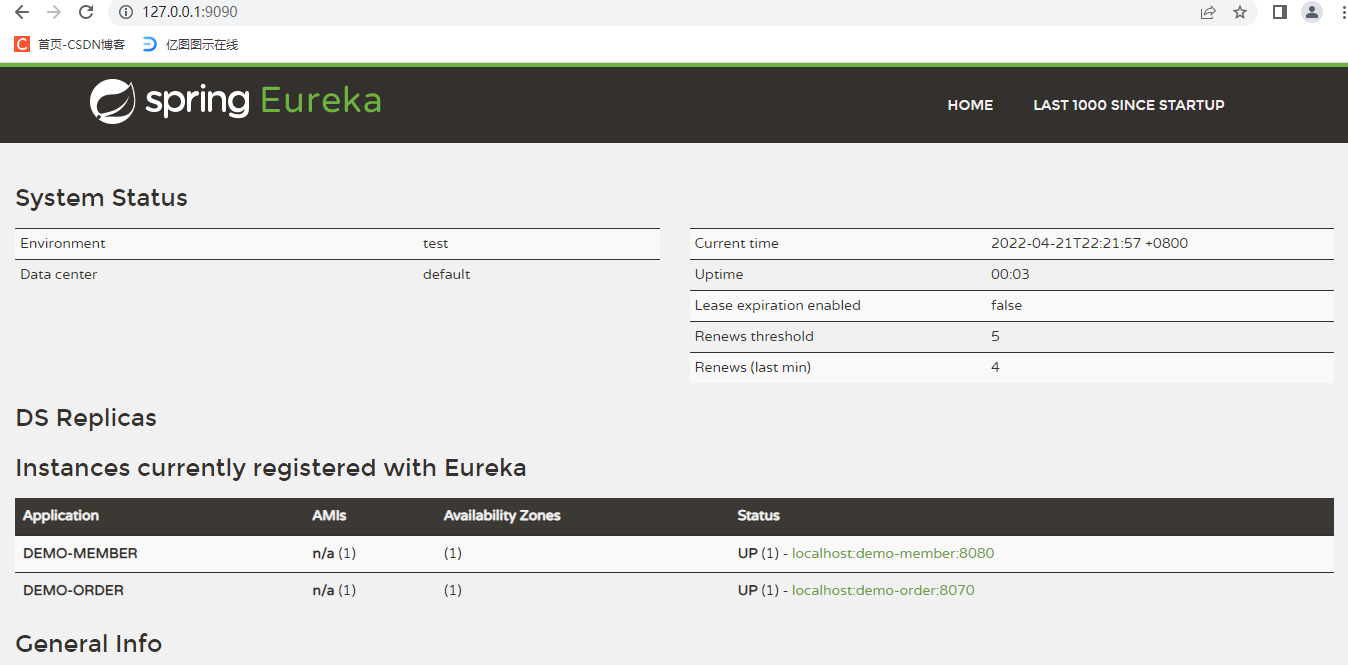
Task: Click the Spring Eureka logo
Action: [x=236, y=101]
